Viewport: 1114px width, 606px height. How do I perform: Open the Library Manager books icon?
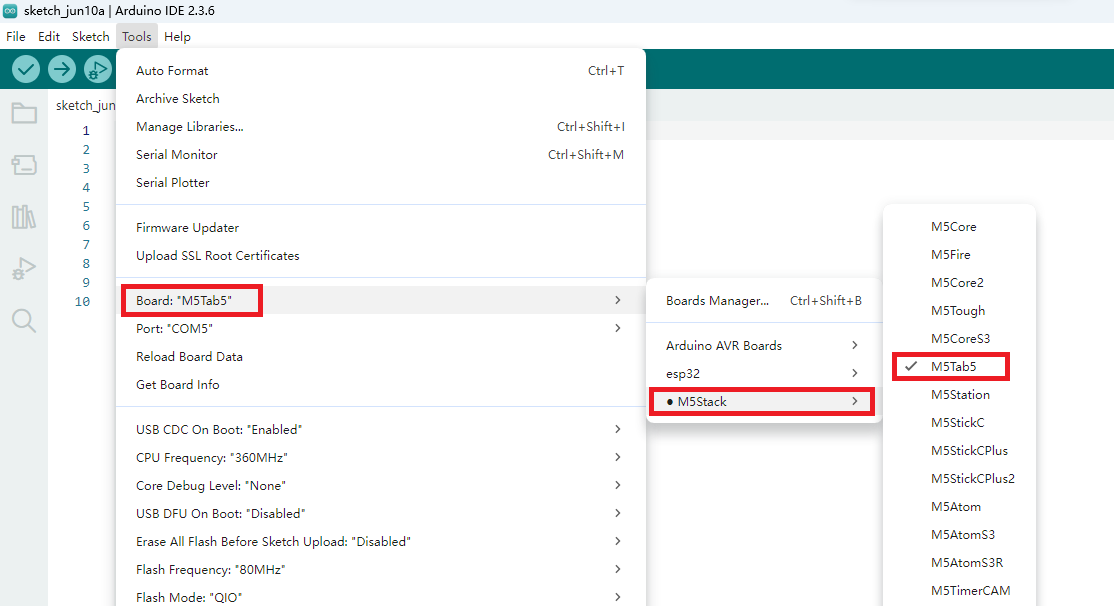24,217
